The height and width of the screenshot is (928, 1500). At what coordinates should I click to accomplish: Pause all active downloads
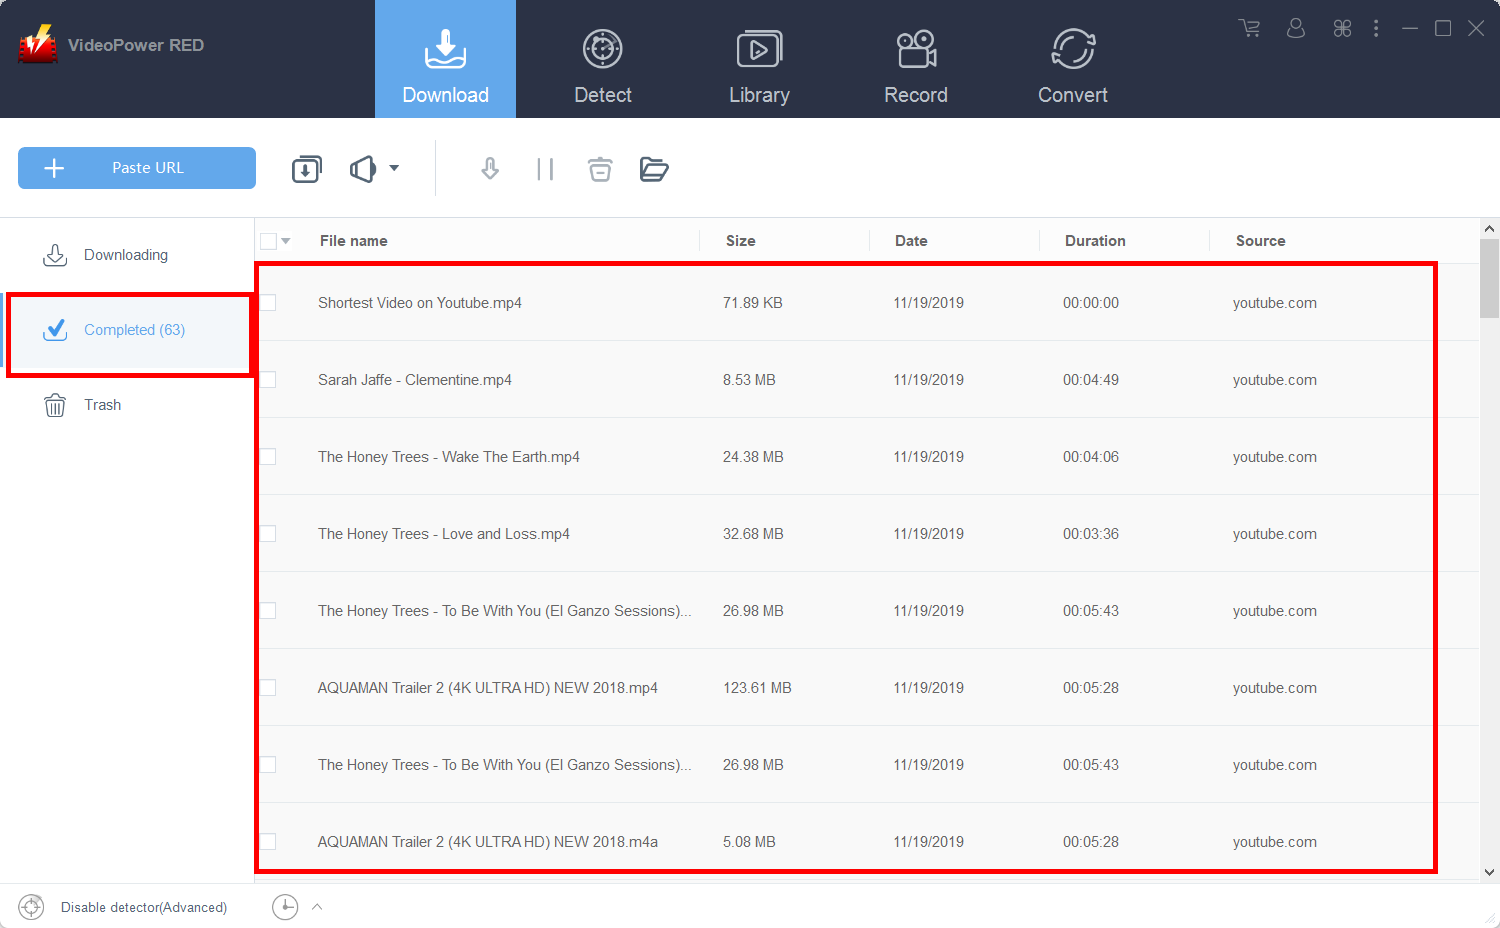[x=545, y=168]
